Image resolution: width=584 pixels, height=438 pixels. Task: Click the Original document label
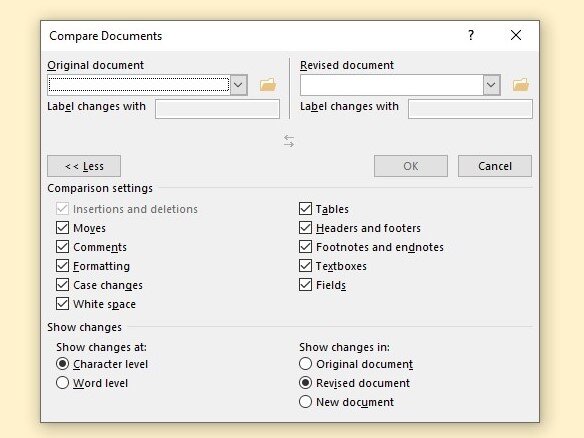point(95,65)
